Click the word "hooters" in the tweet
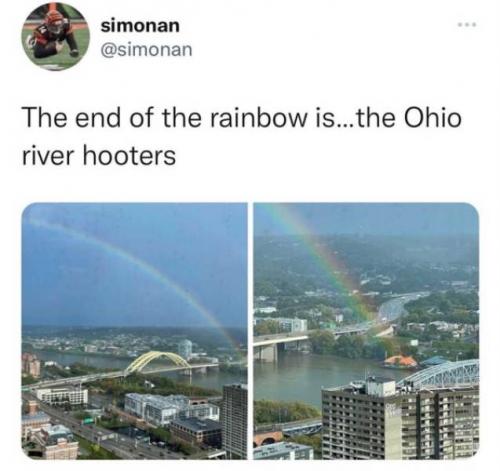 click(129, 156)
